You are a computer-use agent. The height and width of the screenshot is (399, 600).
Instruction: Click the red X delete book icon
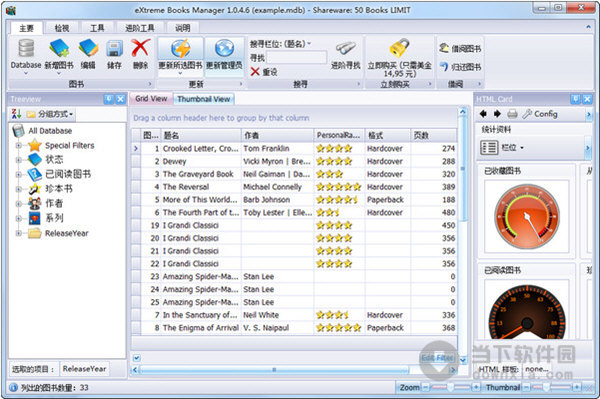pos(140,49)
